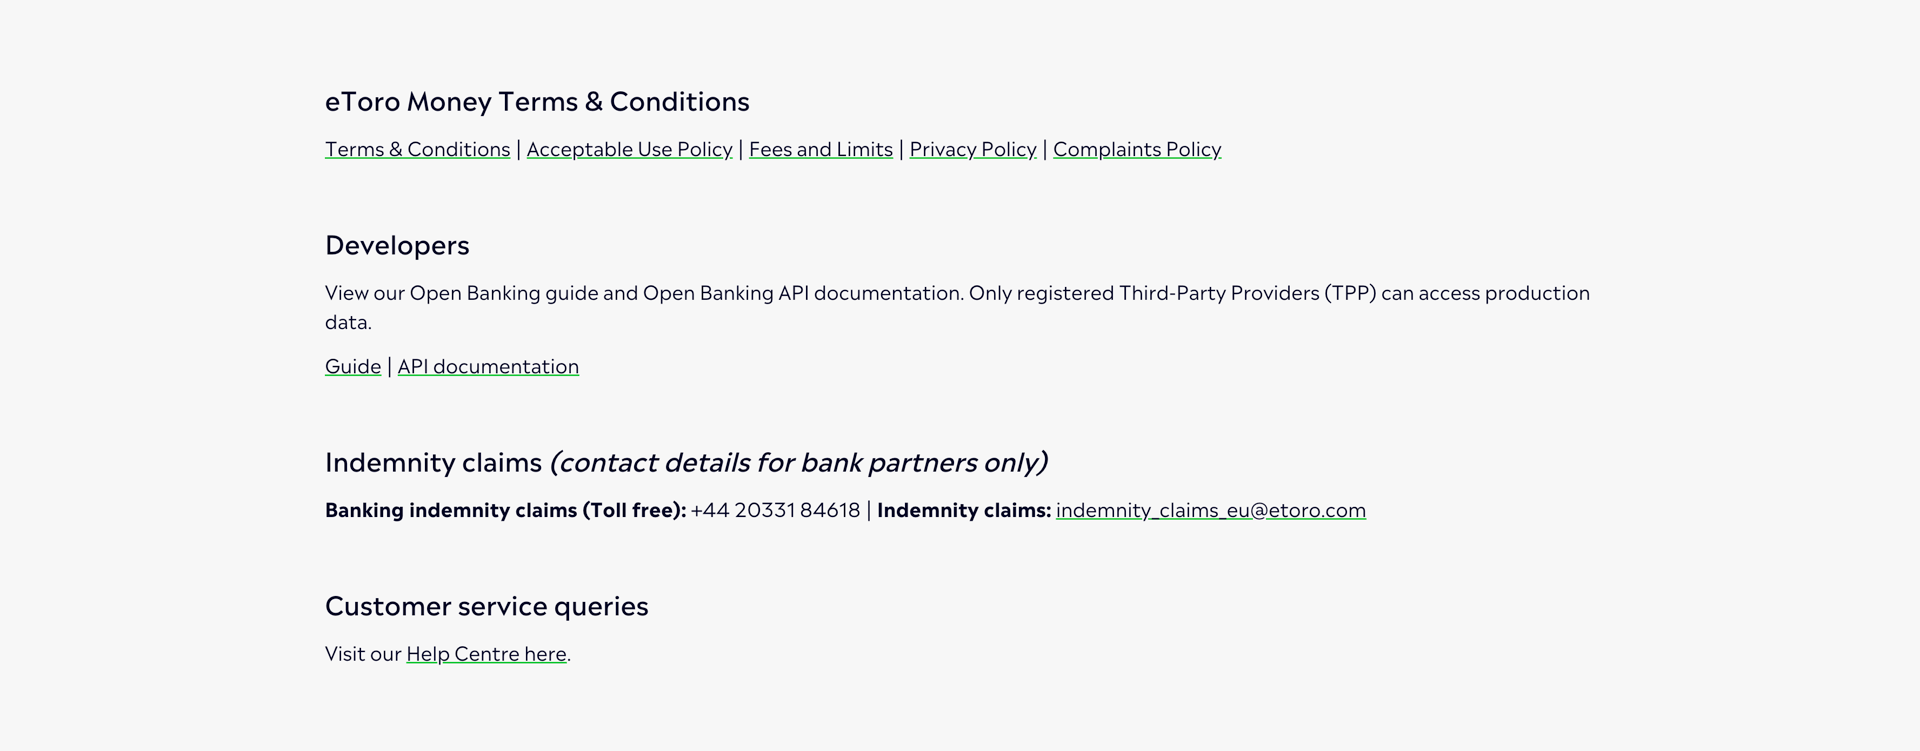Open the API documentation link
This screenshot has width=1920, height=751.
[488, 366]
